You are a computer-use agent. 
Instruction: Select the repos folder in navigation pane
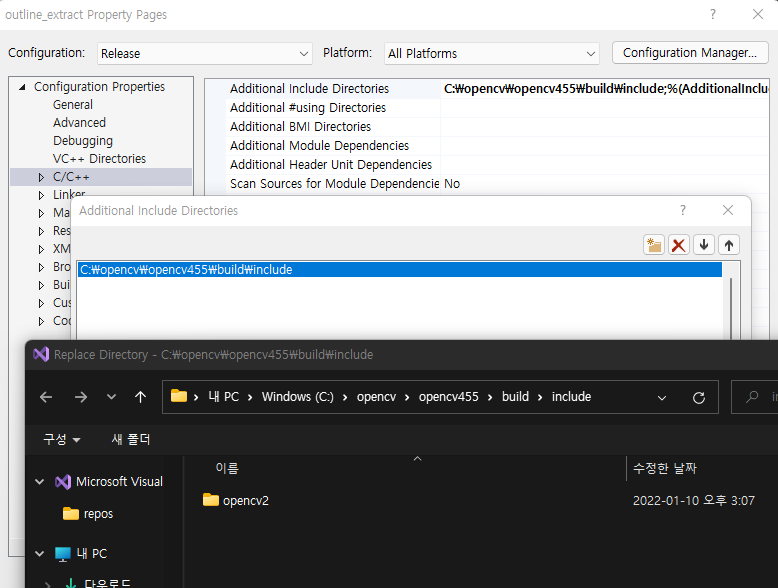pos(88,514)
